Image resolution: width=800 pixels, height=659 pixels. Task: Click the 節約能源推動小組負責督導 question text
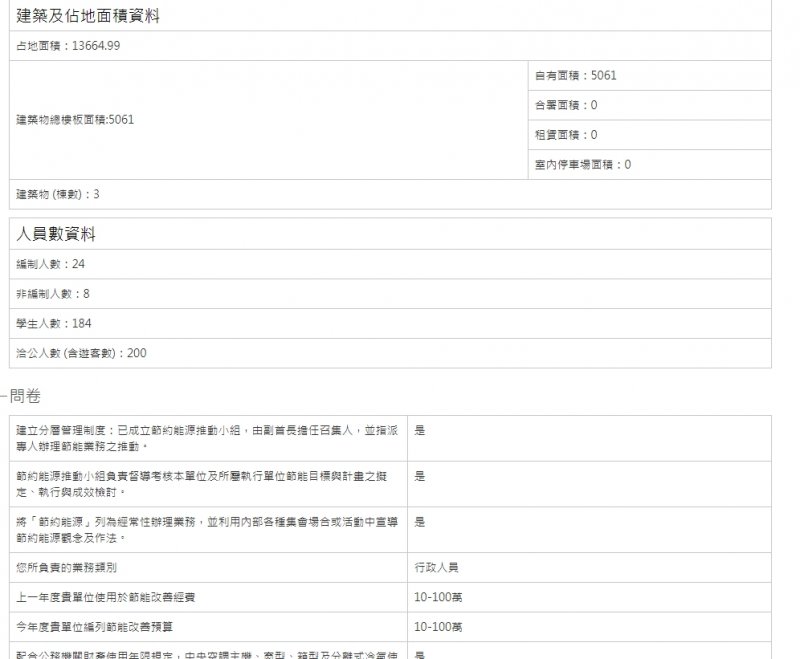coord(208,484)
